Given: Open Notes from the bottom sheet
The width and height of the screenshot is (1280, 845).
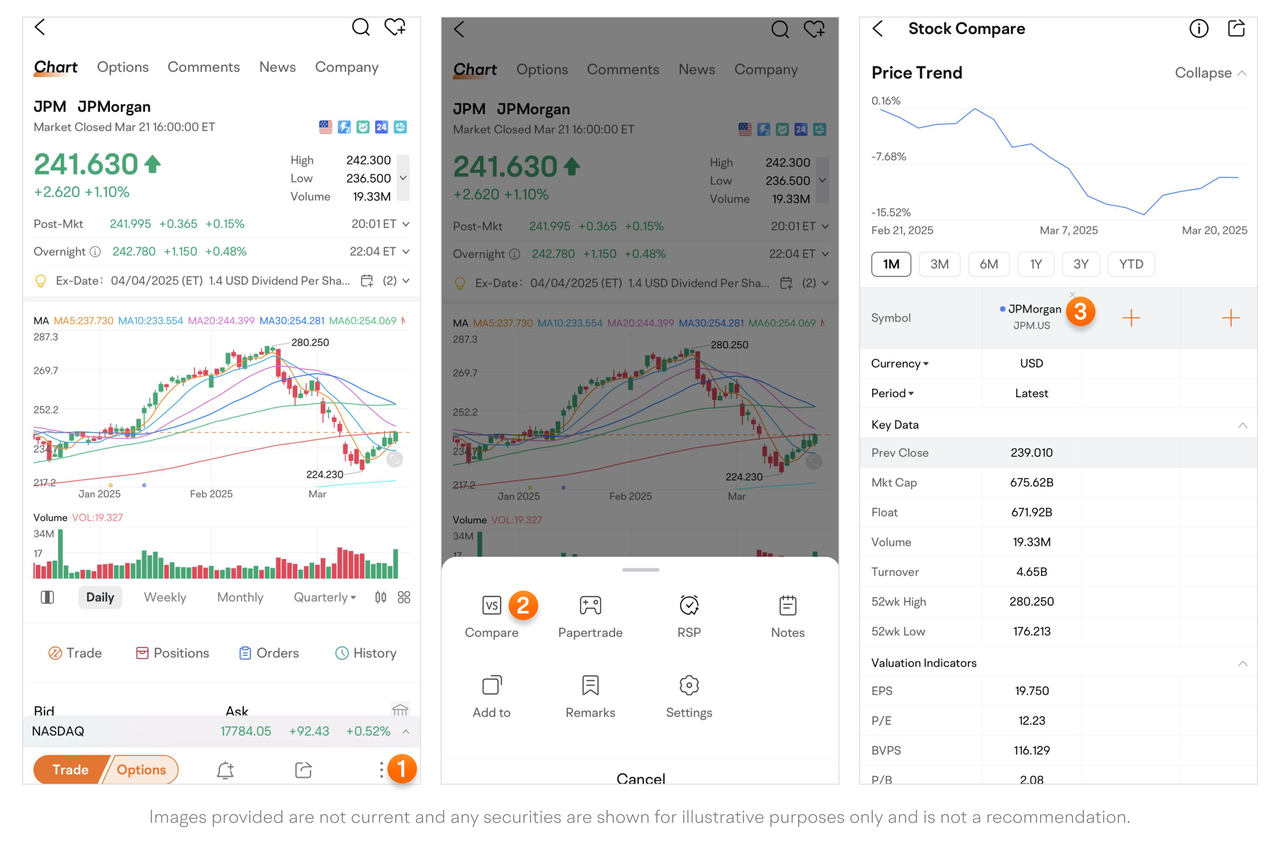Looking at the screenshot, I should (788, 617).
